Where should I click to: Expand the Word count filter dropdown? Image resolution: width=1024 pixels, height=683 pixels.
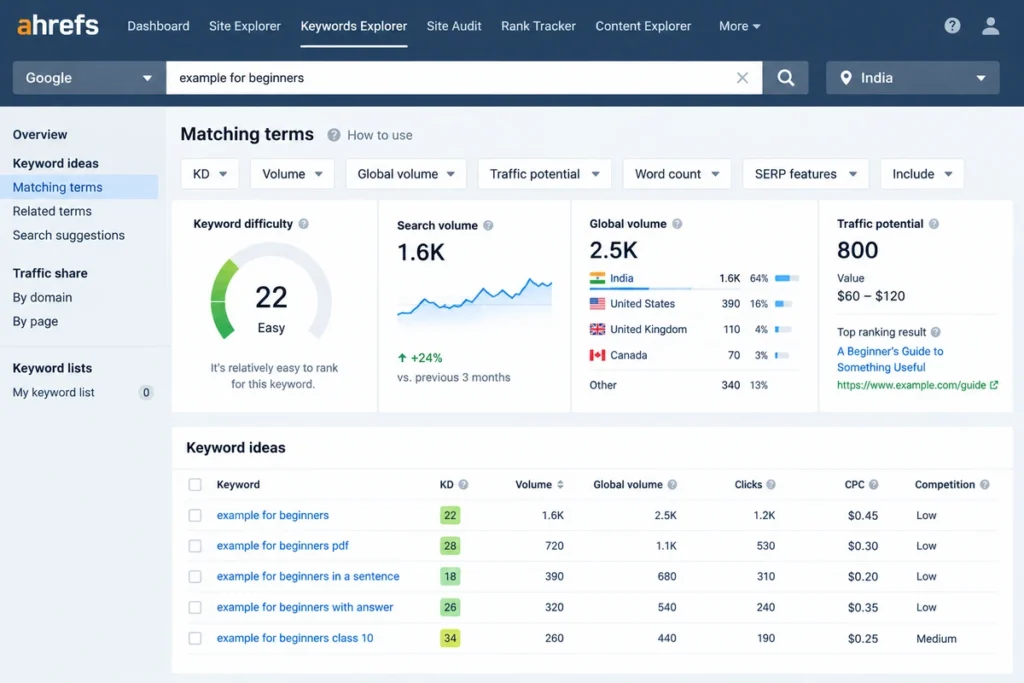pos(677,174)
